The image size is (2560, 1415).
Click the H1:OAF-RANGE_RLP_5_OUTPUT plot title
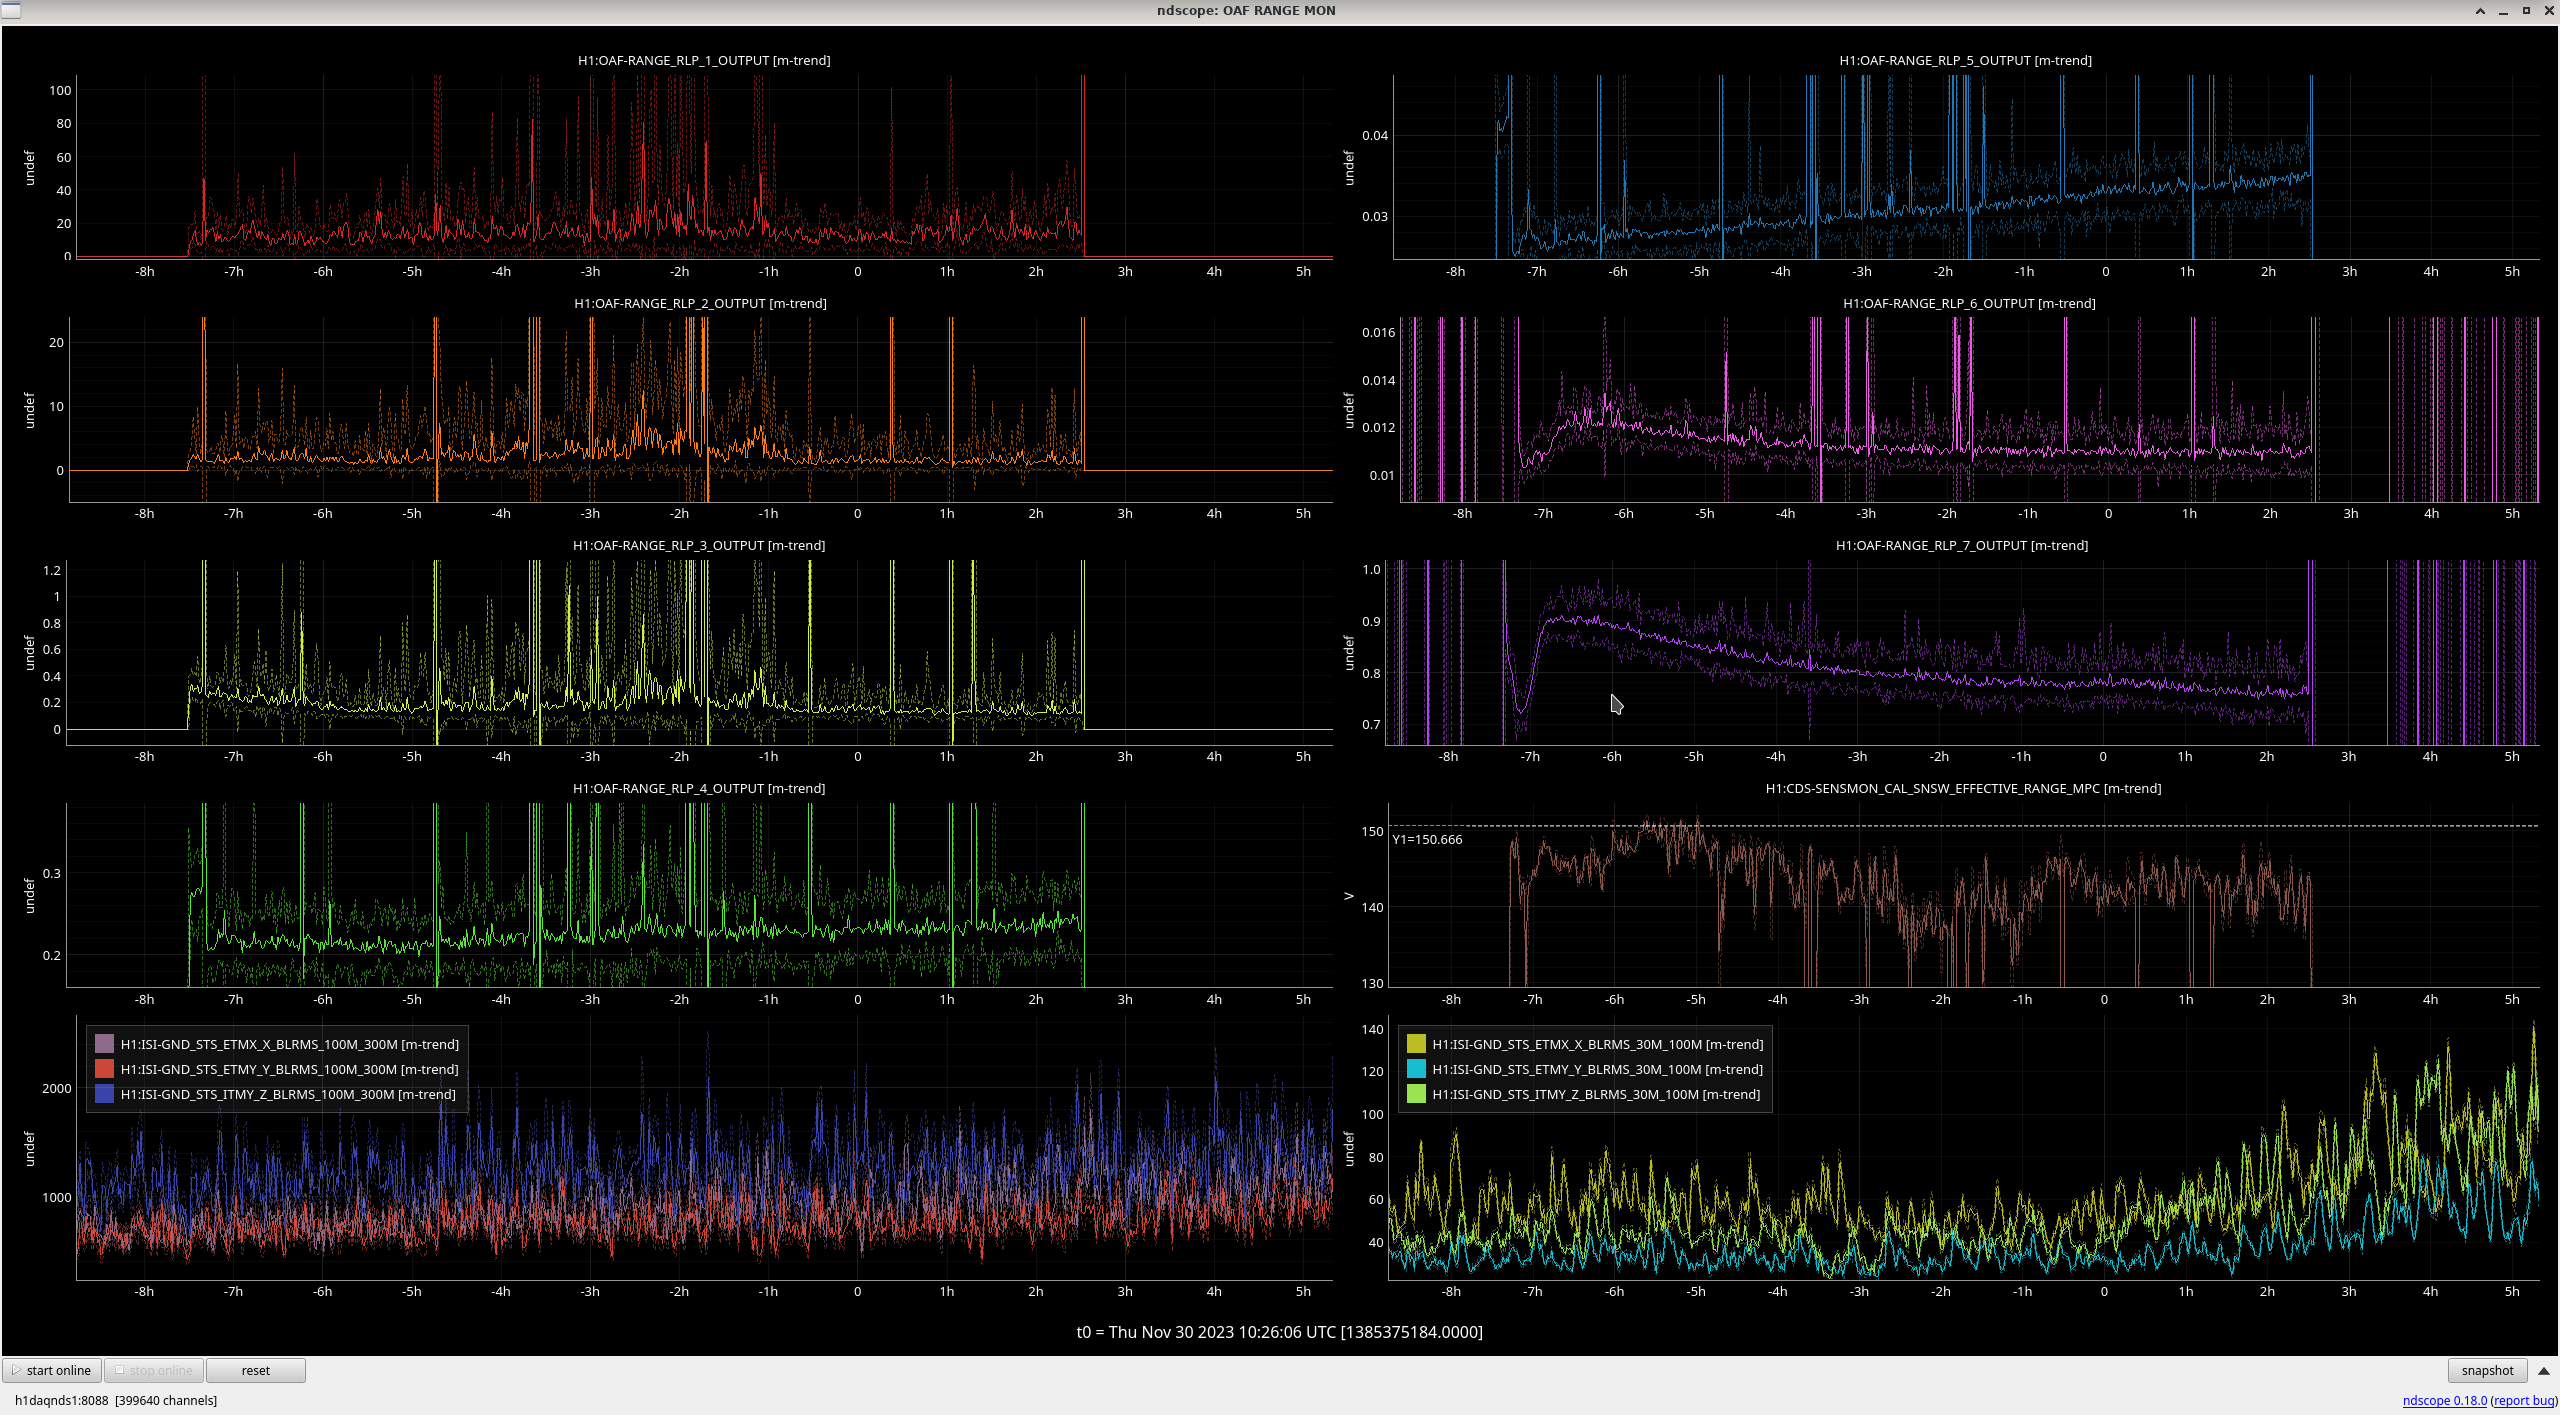tap(1965, 60)
